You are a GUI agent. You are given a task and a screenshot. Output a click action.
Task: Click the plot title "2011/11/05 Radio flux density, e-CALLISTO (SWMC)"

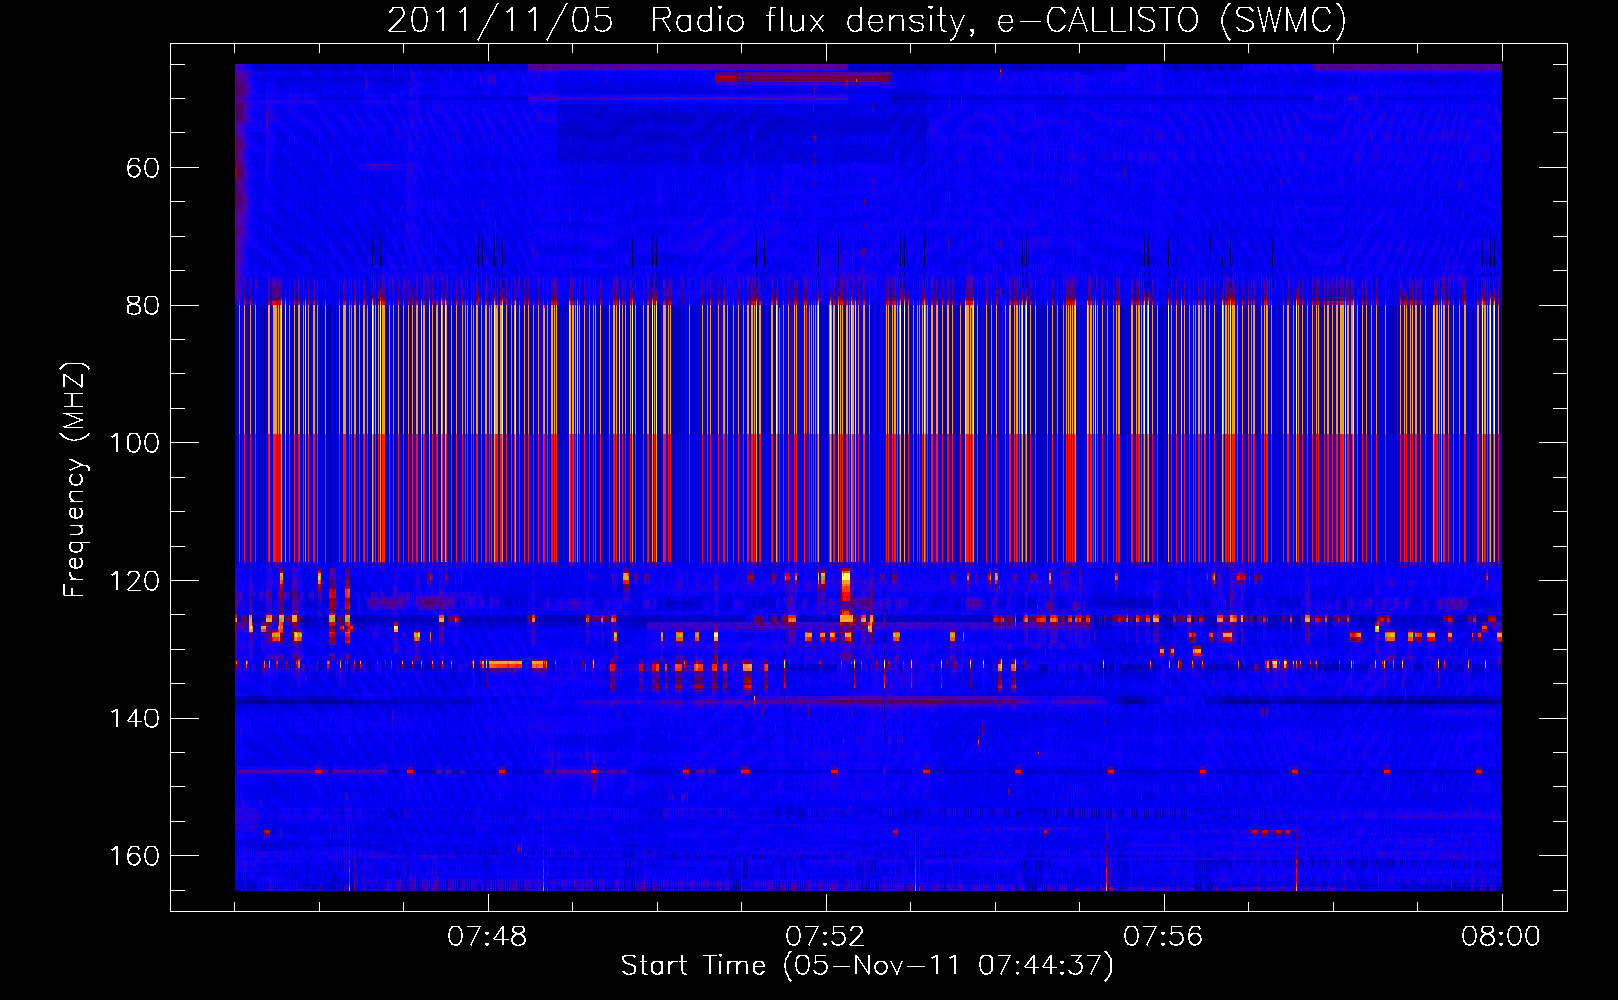867,21
